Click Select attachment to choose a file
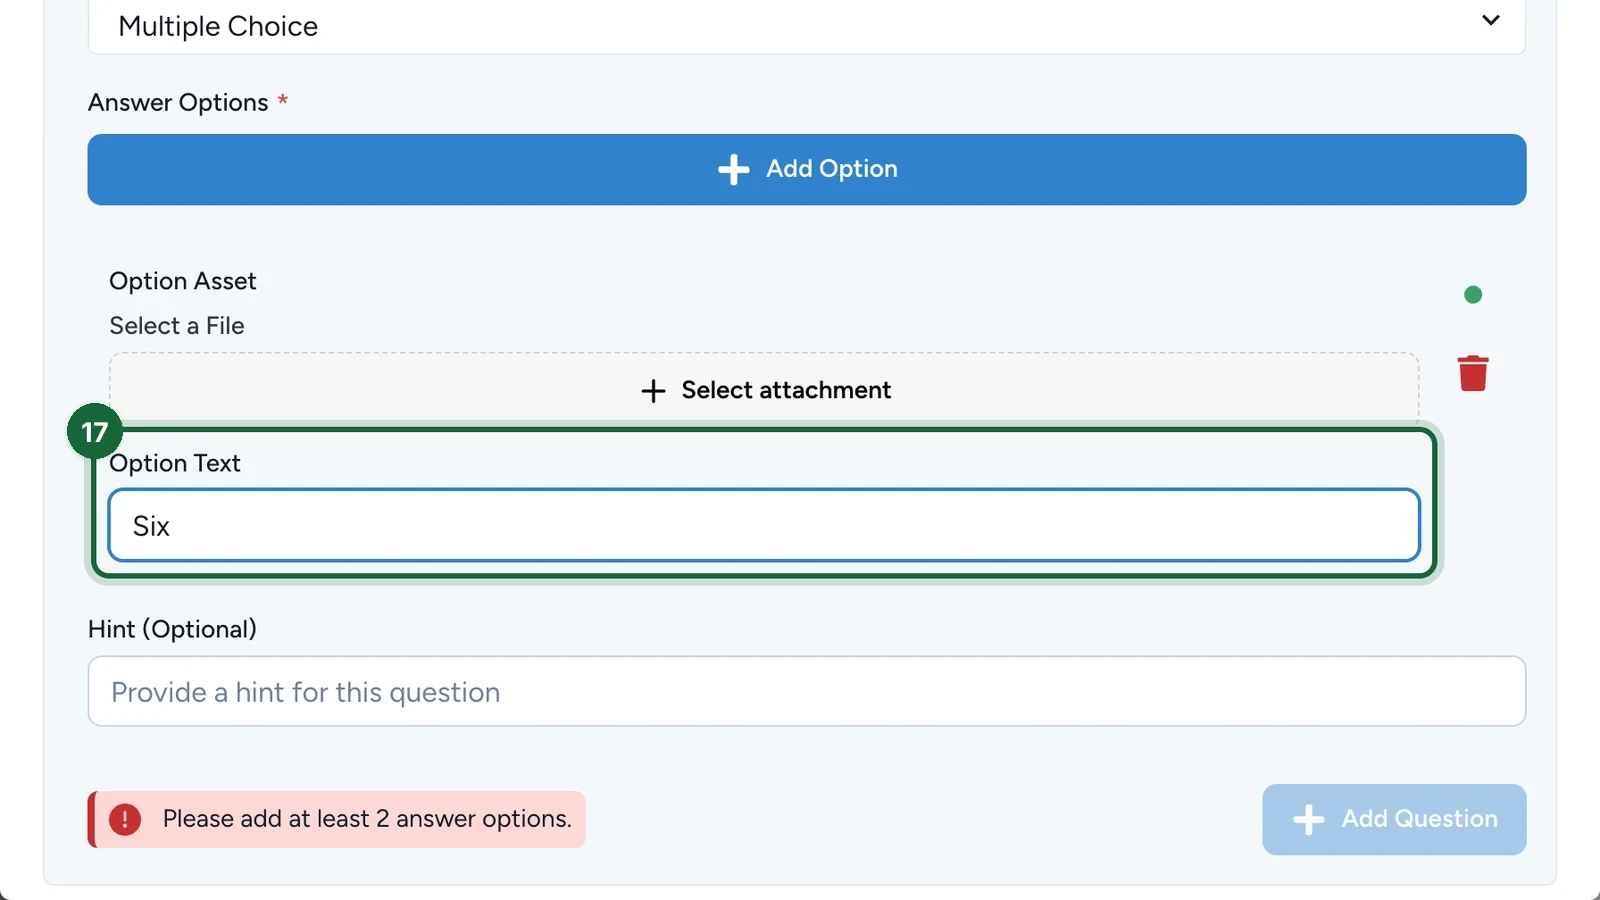1600x900 pixels. [x=764, y=390]
